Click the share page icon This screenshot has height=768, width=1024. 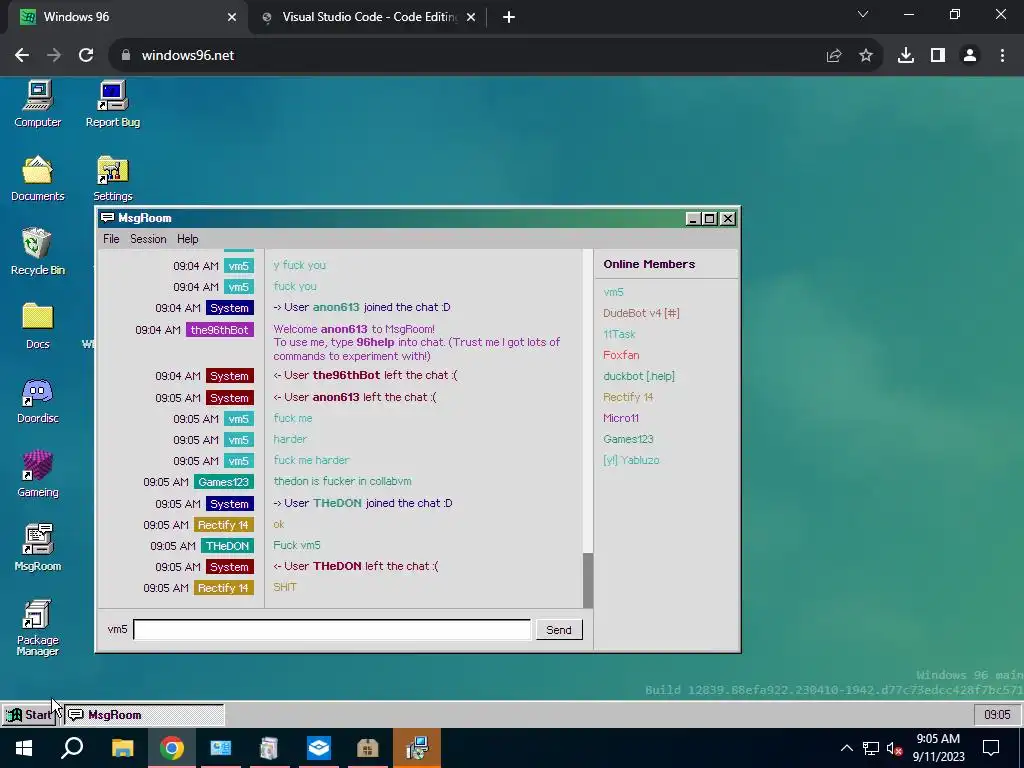click(x=834, y=56)
